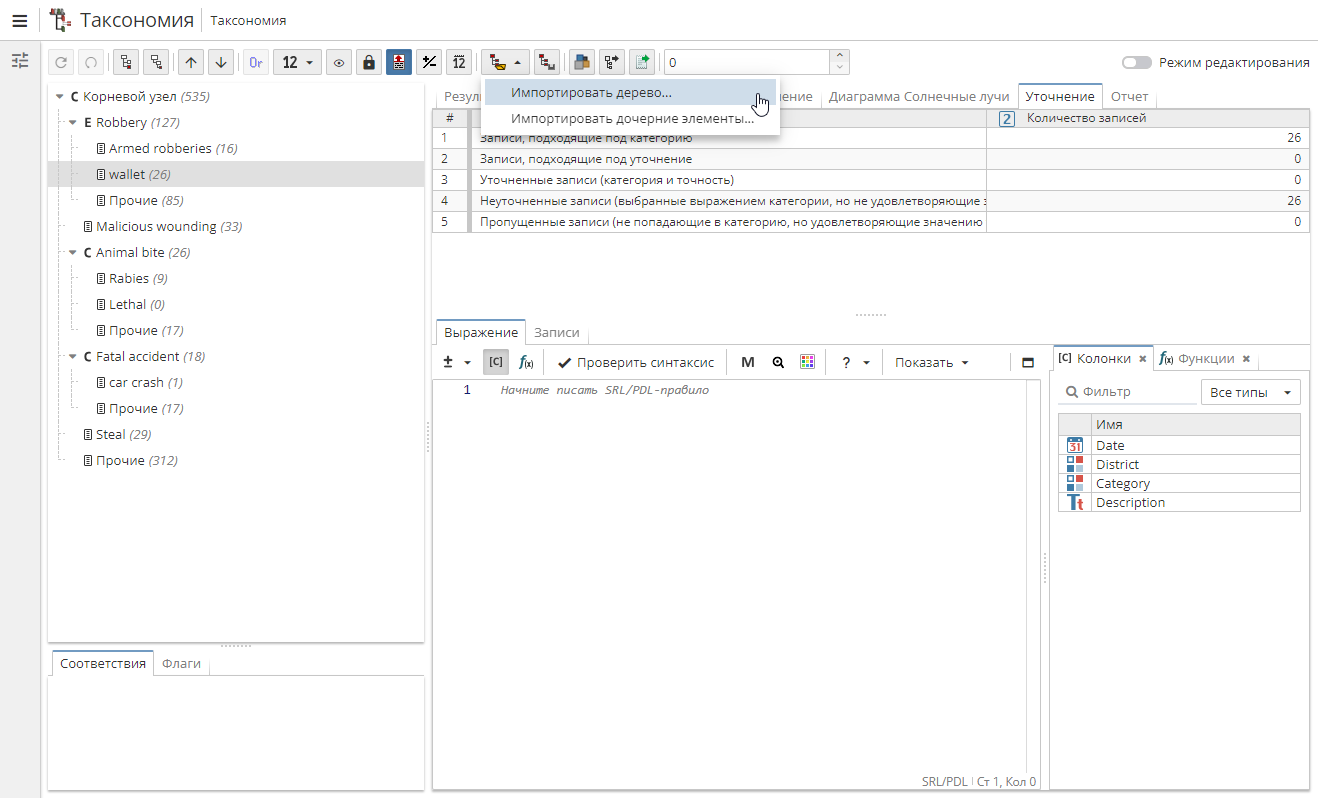This screenshot has height=798, width=1318.
Task: Select the 'car crash (1)' tree item
Action: point(139,382)
